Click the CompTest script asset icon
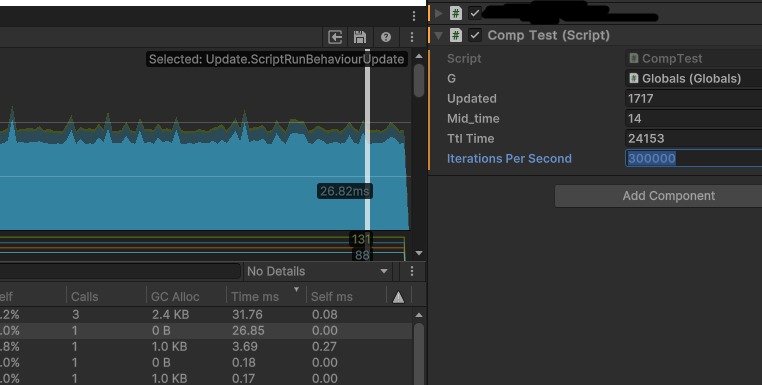This screenshot has height=385, width=762. point(633,58)
